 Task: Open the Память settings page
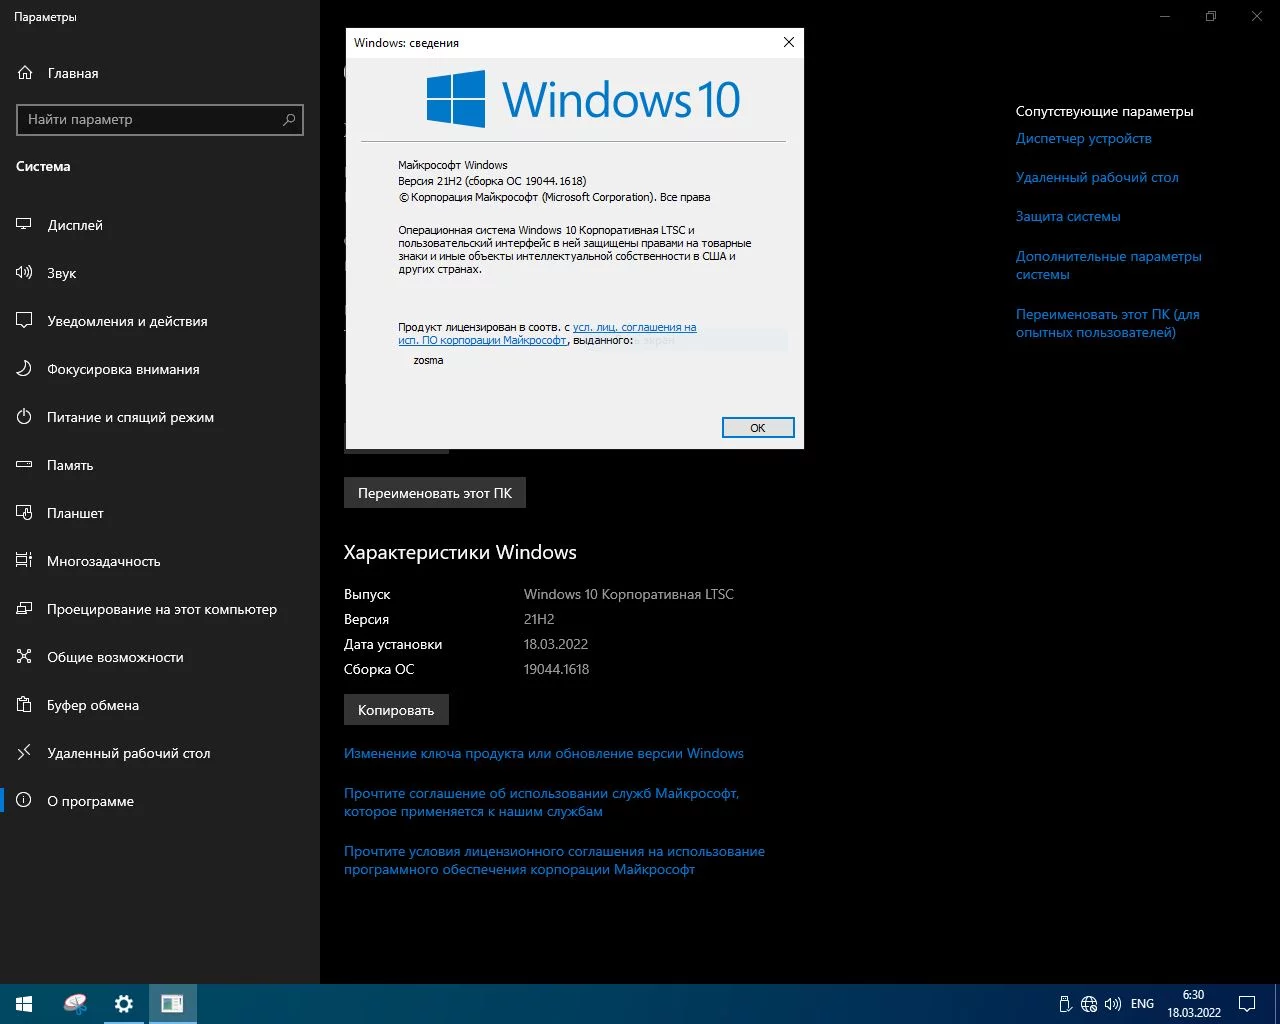point(160,465)
